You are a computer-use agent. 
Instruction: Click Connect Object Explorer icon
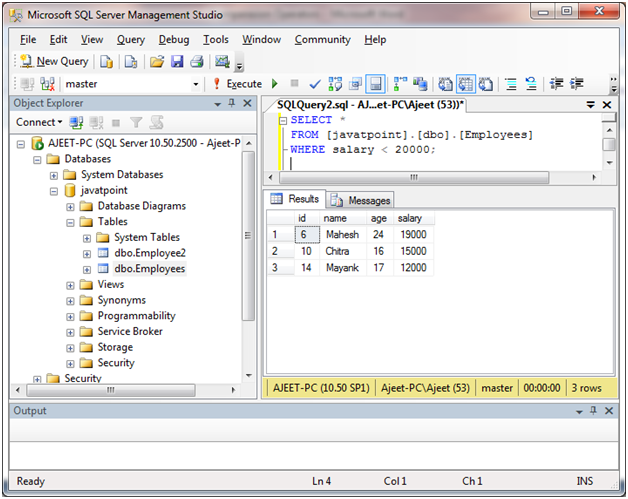click(x=76, y=122)
